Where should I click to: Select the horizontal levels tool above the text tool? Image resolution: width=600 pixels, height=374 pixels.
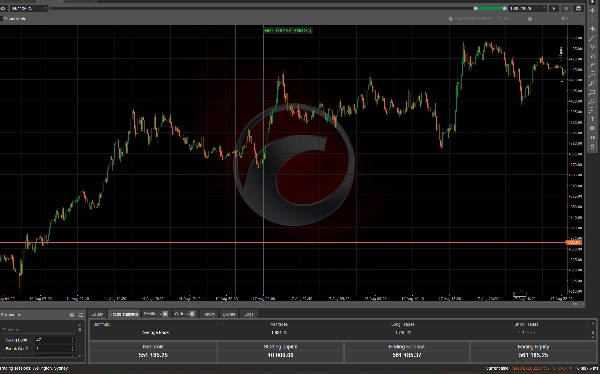tap(592, 110)
